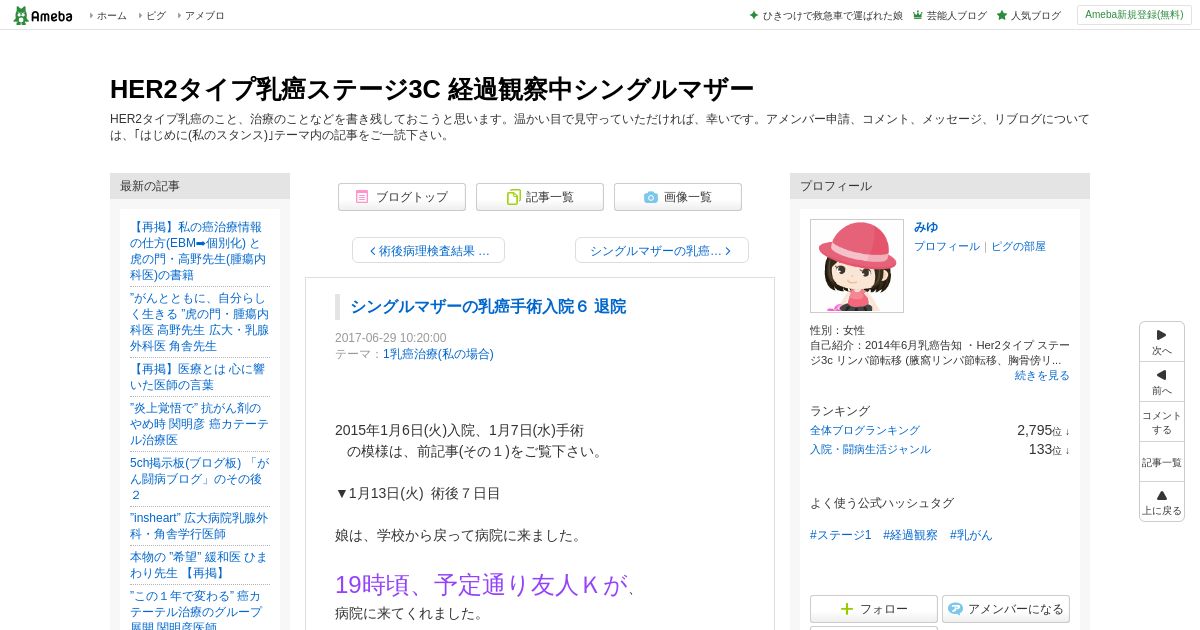The image size is (1200, 630).
Task: Click 記事一覧 in floating side panel
Action: coord(1162,462)
